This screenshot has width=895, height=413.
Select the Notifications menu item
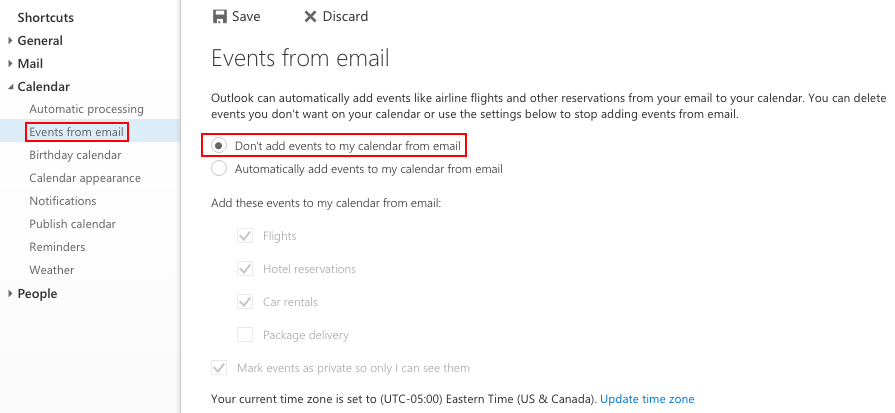63,201
